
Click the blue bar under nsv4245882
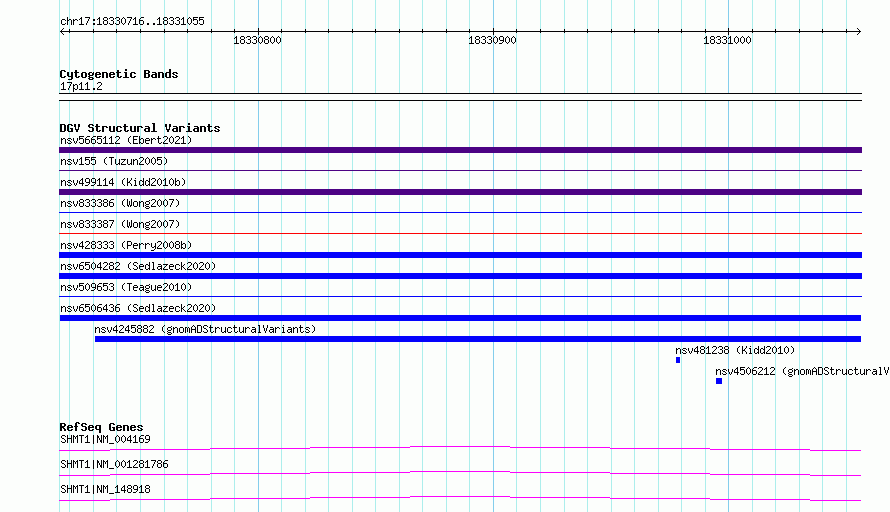pos(478,339)
